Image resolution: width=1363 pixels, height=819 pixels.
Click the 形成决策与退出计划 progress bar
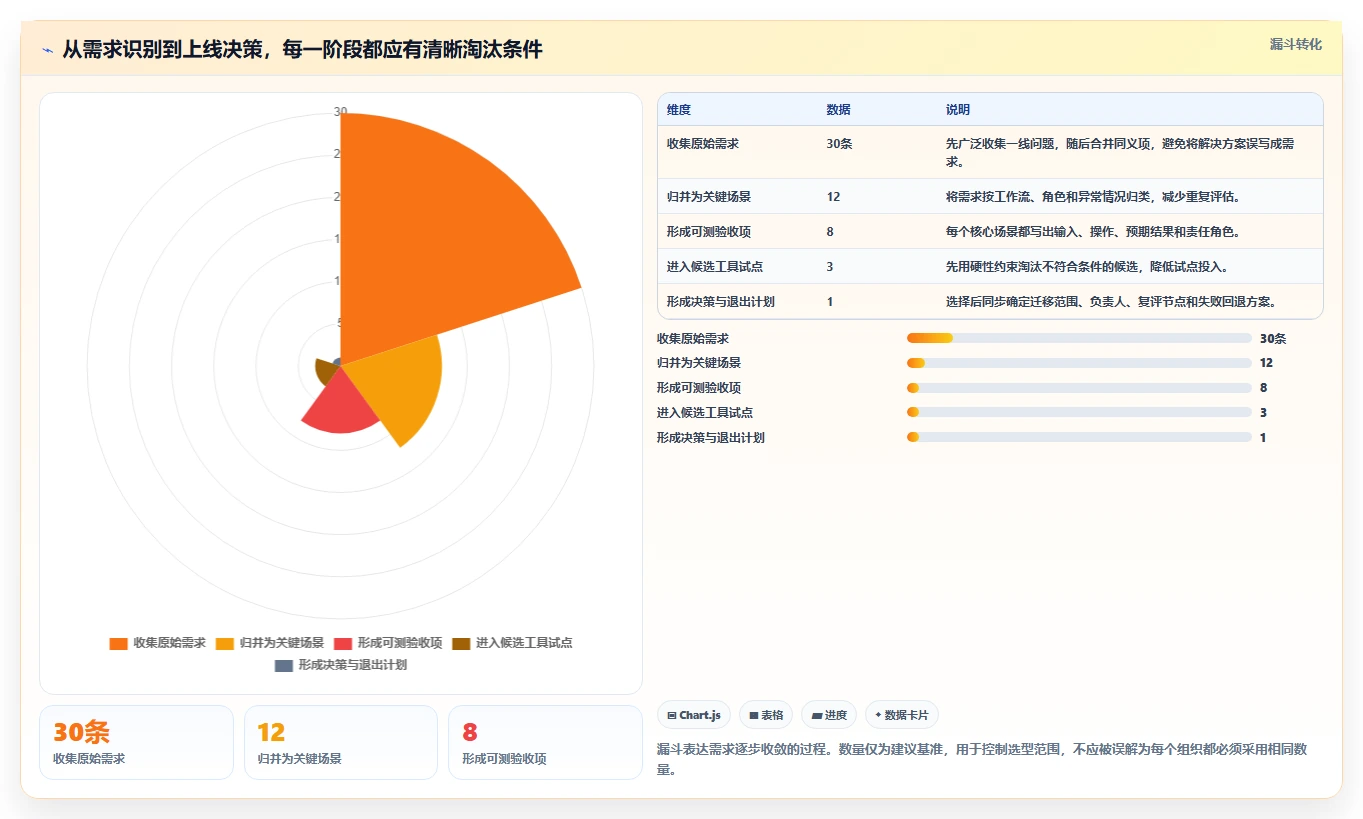1079,437
